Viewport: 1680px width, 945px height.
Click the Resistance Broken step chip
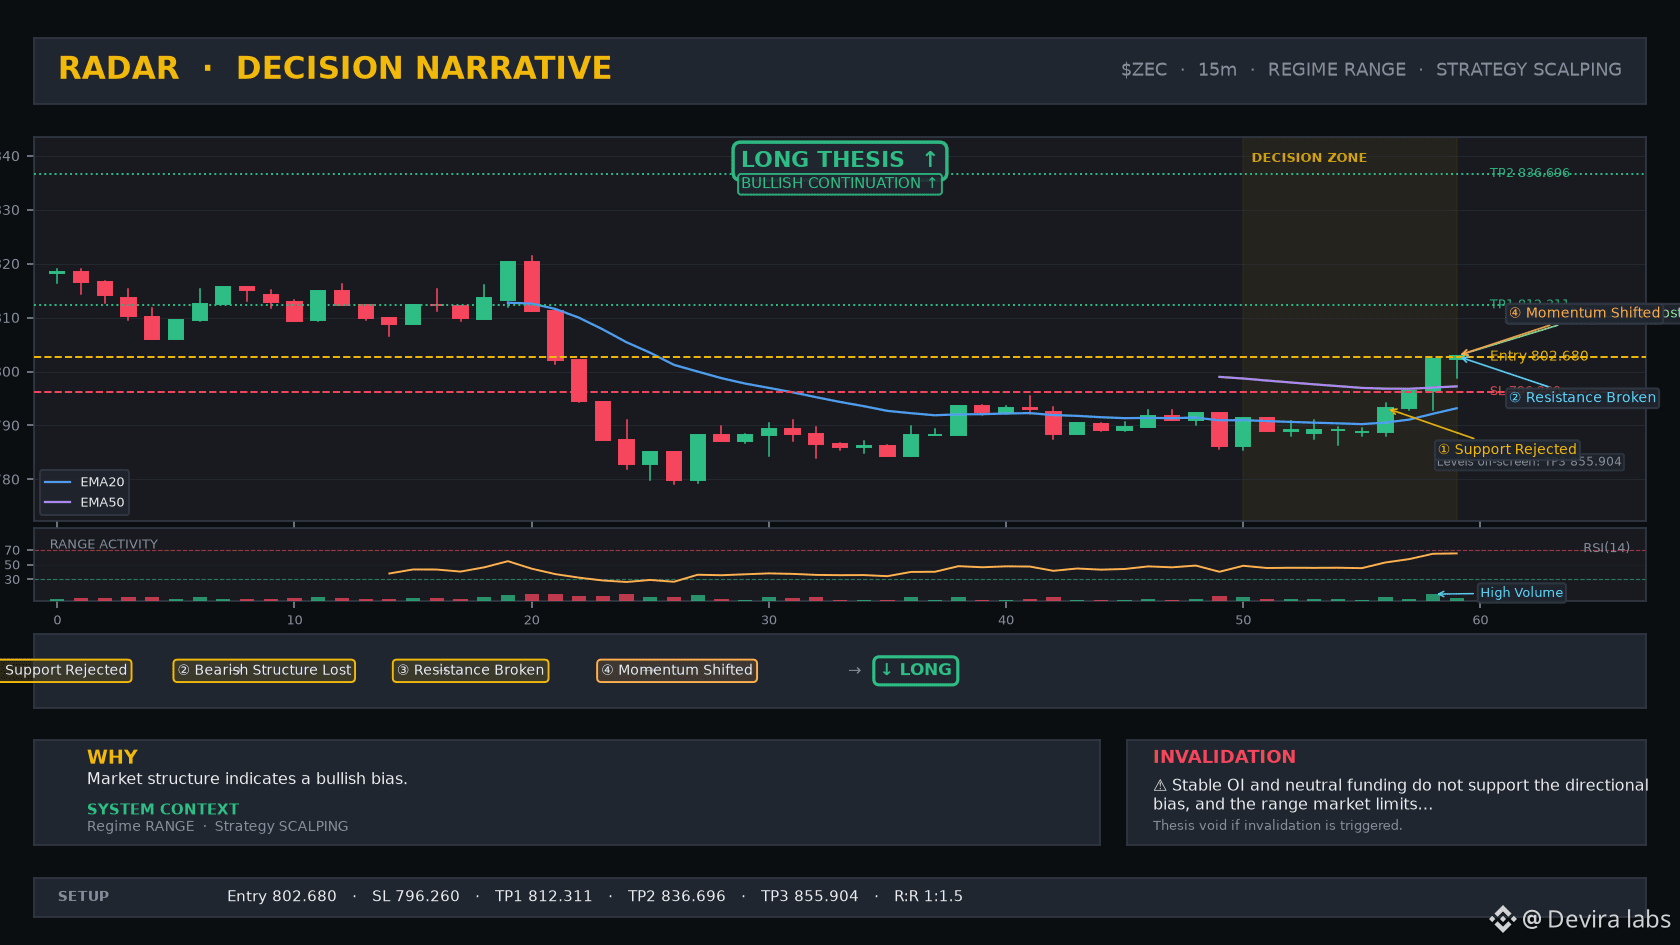coord(470,670)
